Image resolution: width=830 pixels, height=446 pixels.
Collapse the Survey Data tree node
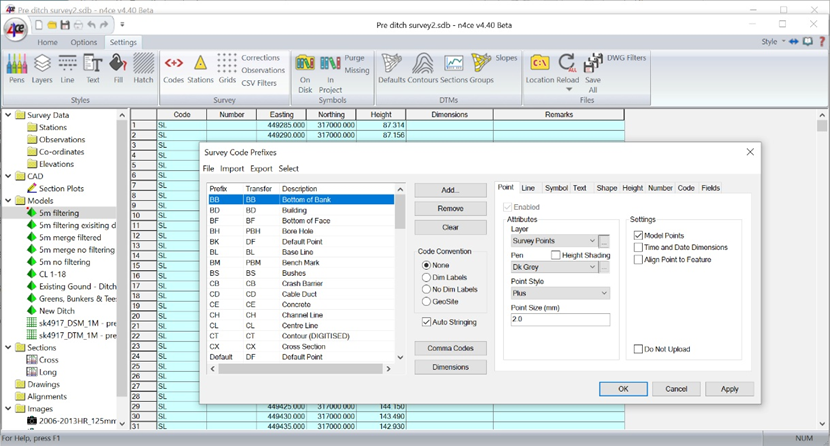point(8,115)
